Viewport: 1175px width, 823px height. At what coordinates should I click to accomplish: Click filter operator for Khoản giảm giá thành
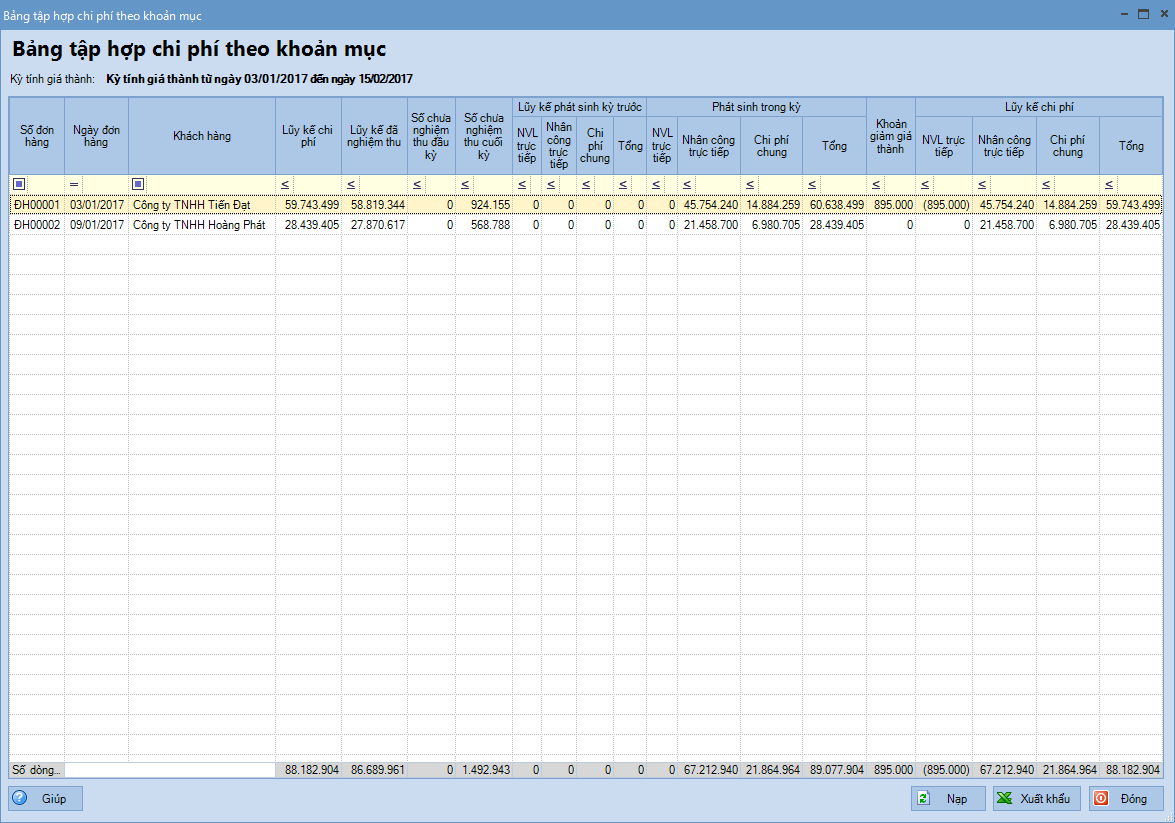pyautogui.click(x=876, y=184)
